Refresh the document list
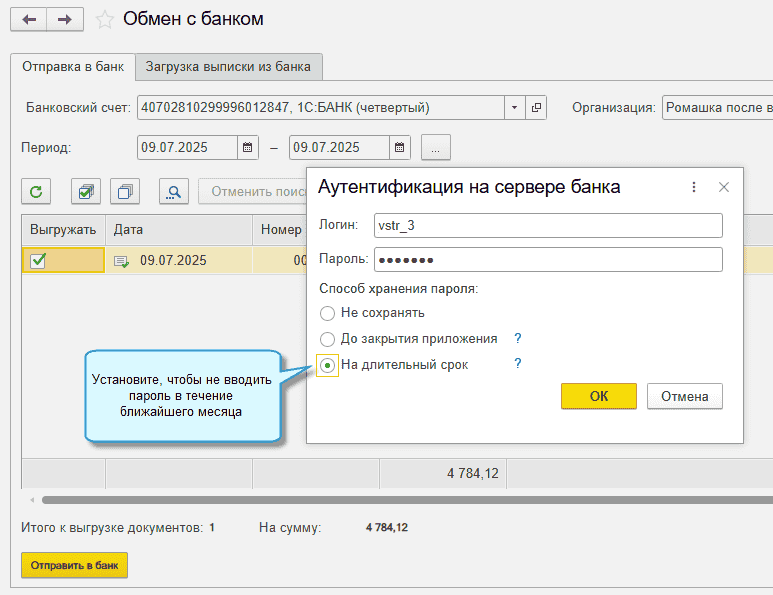Screen dimensions: 773x595 36,191
